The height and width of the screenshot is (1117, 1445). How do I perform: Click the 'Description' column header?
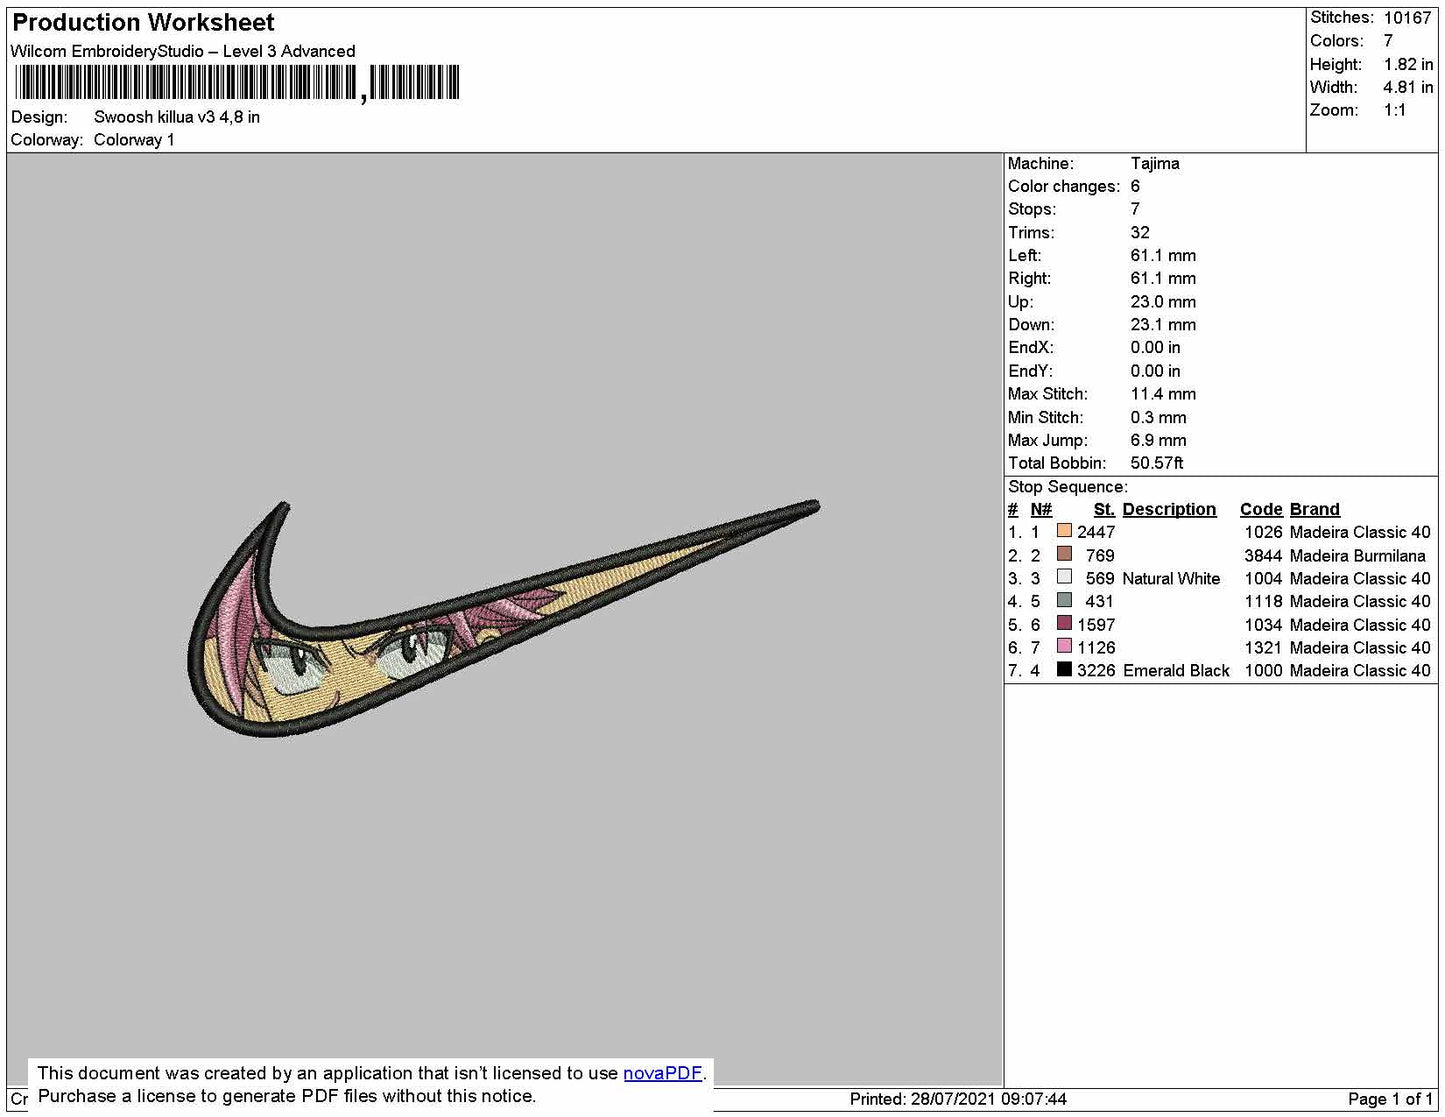click(x=1169, y=509)
